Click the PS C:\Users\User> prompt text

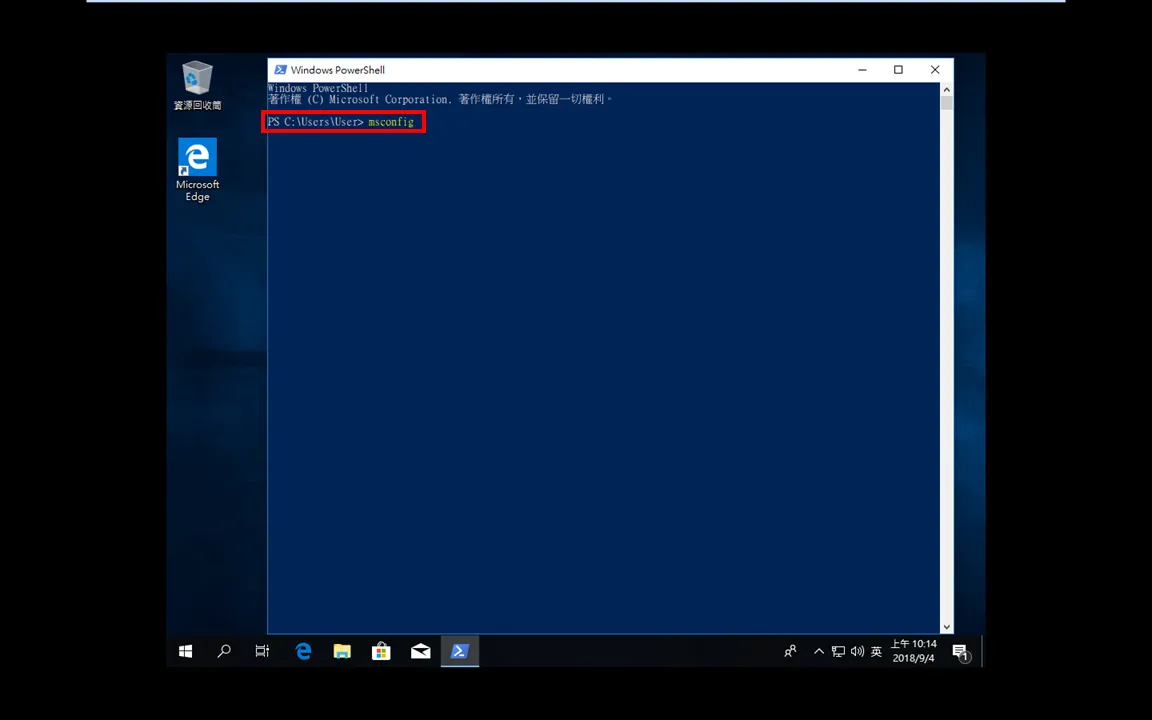[315, 122]
